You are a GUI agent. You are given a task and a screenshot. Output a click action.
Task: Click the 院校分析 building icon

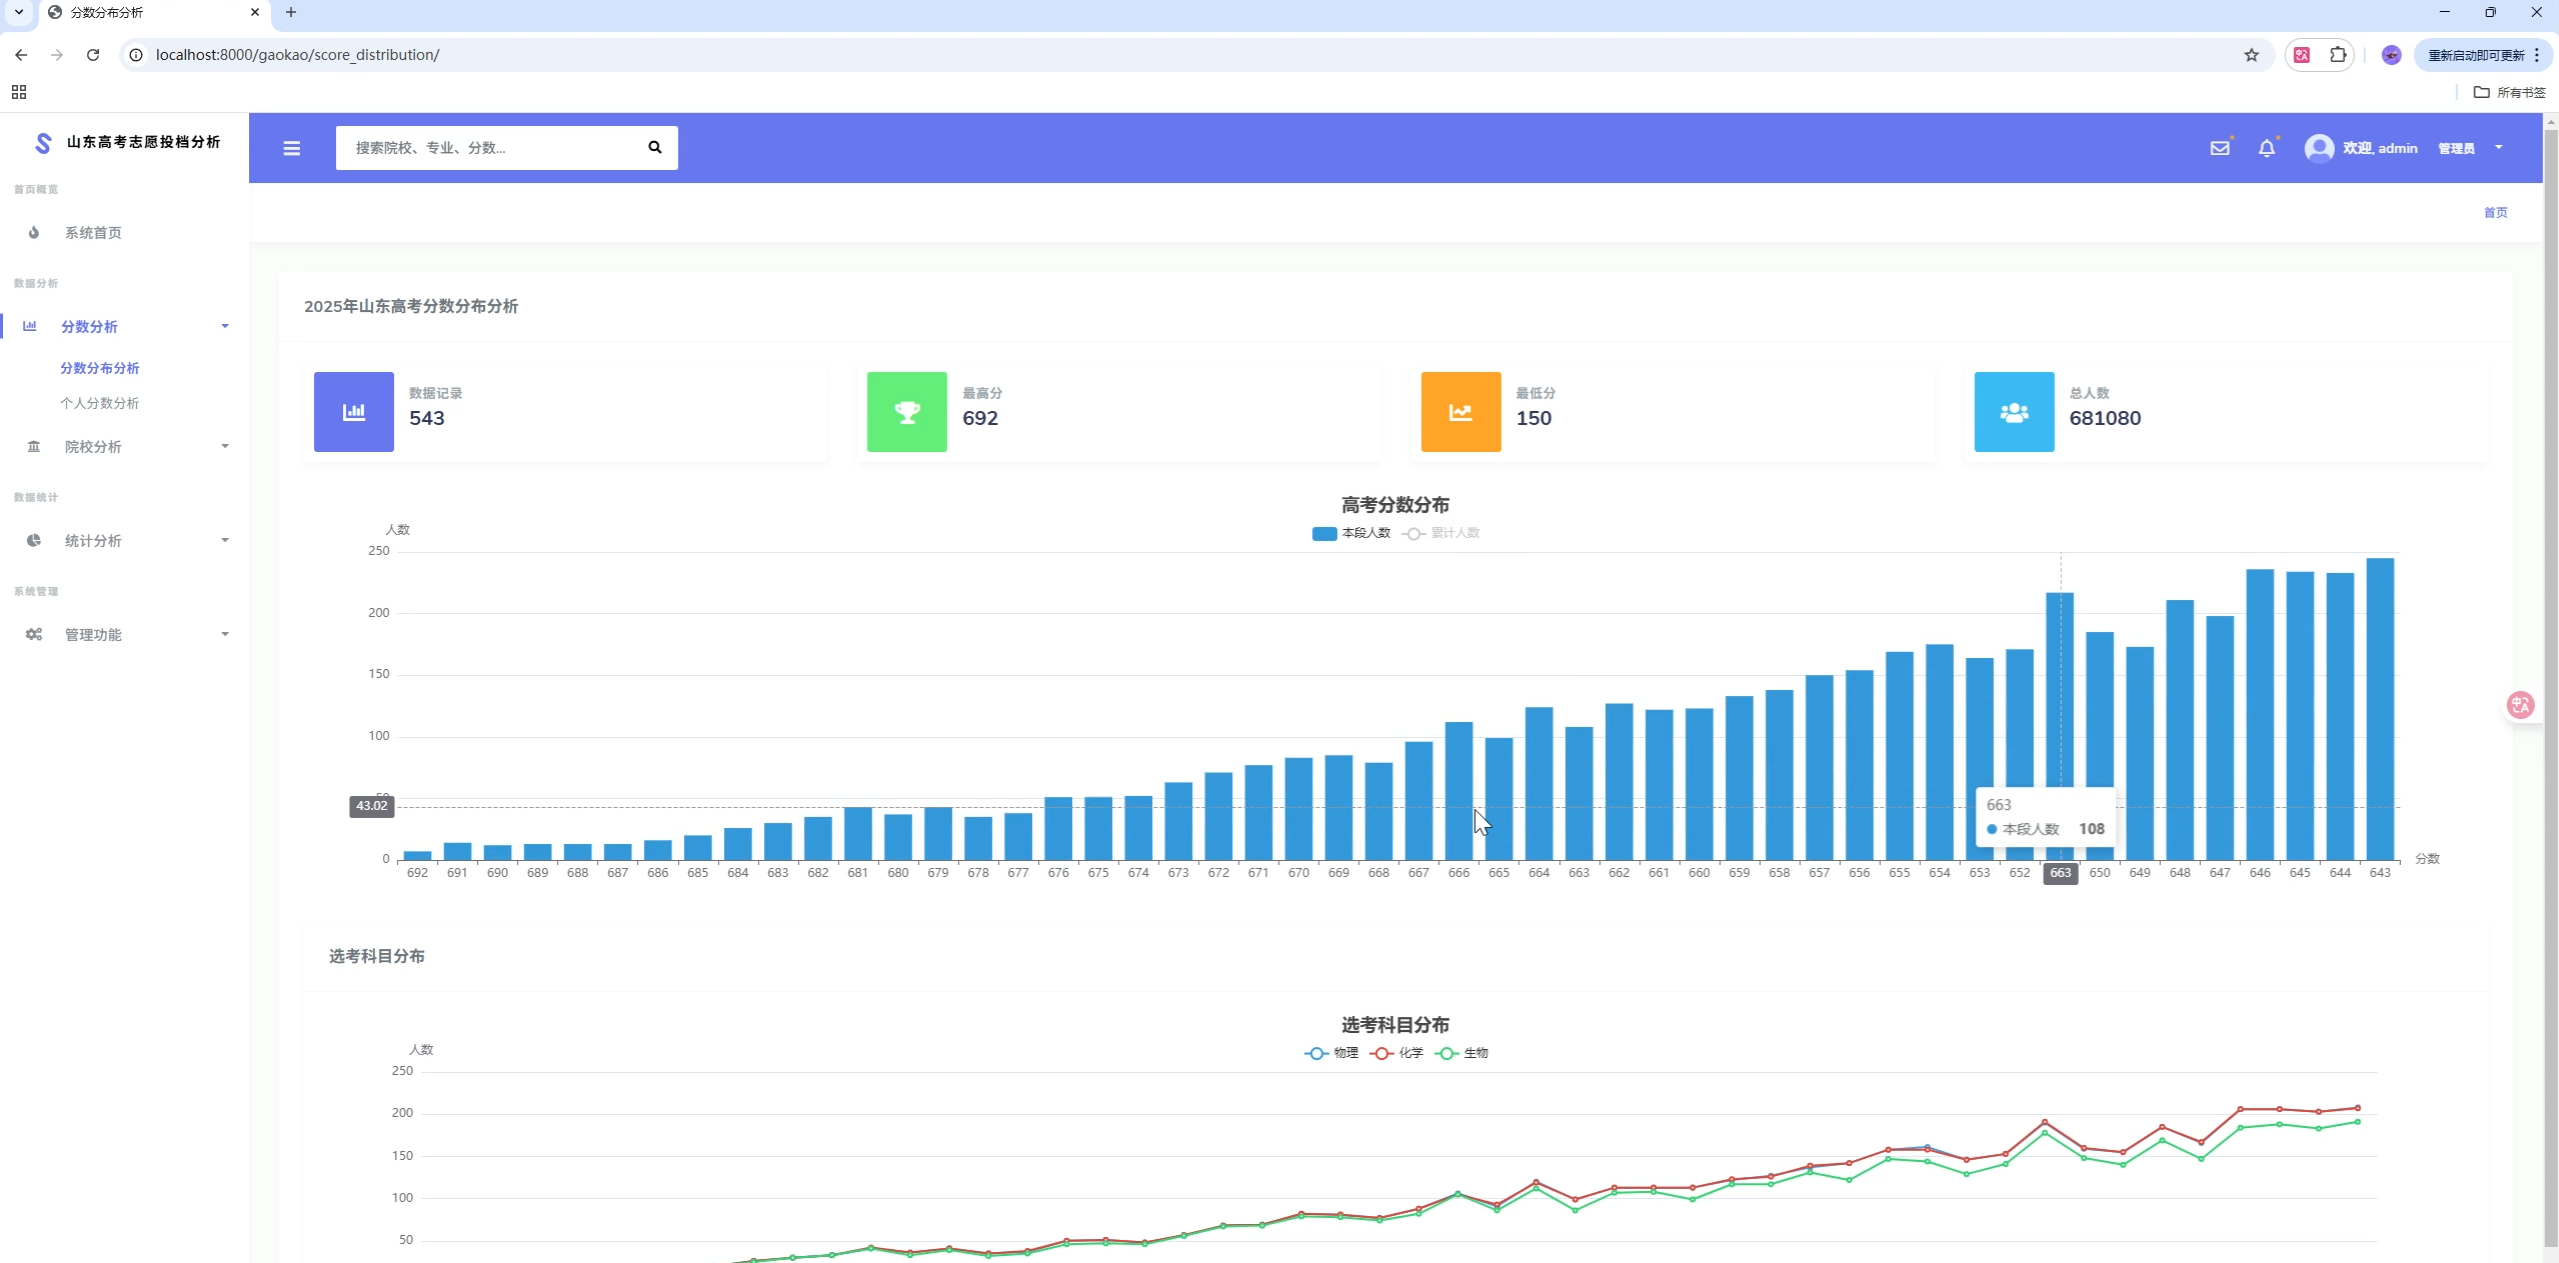pyautogui.click(x=34, y=446)
